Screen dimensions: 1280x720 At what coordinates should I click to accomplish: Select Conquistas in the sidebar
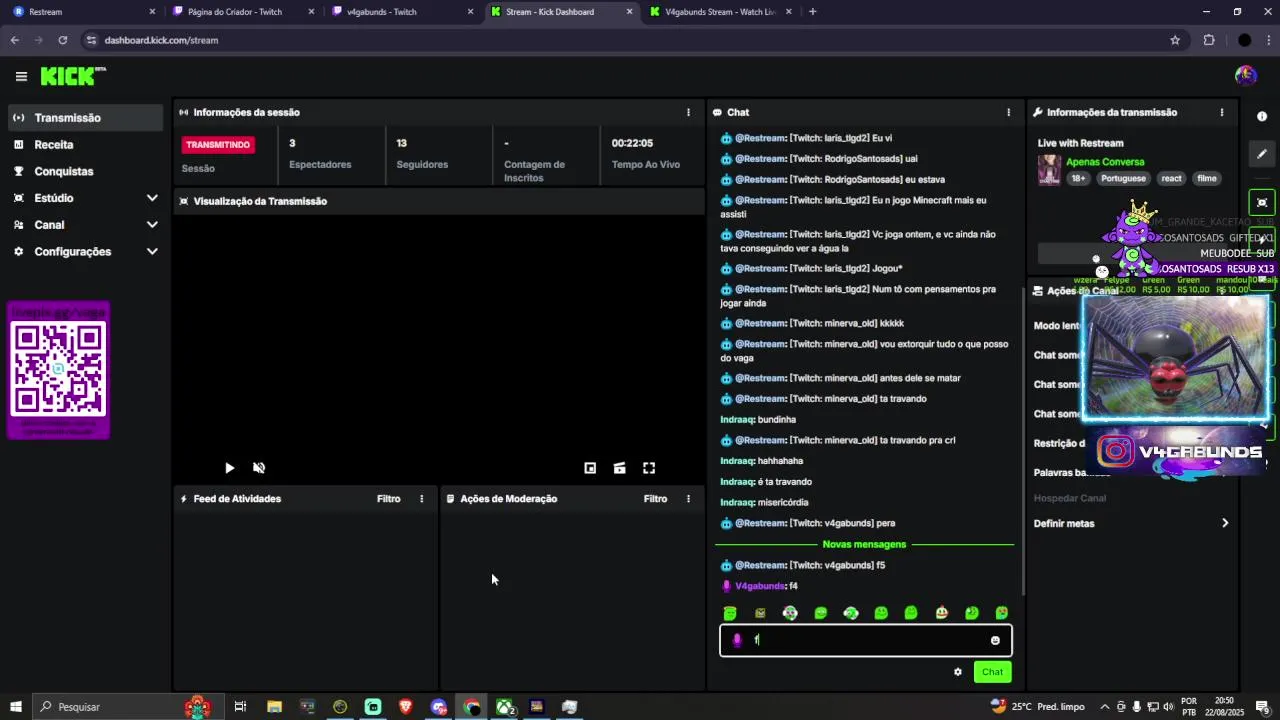pyautogui.click(x=85, y=171)
